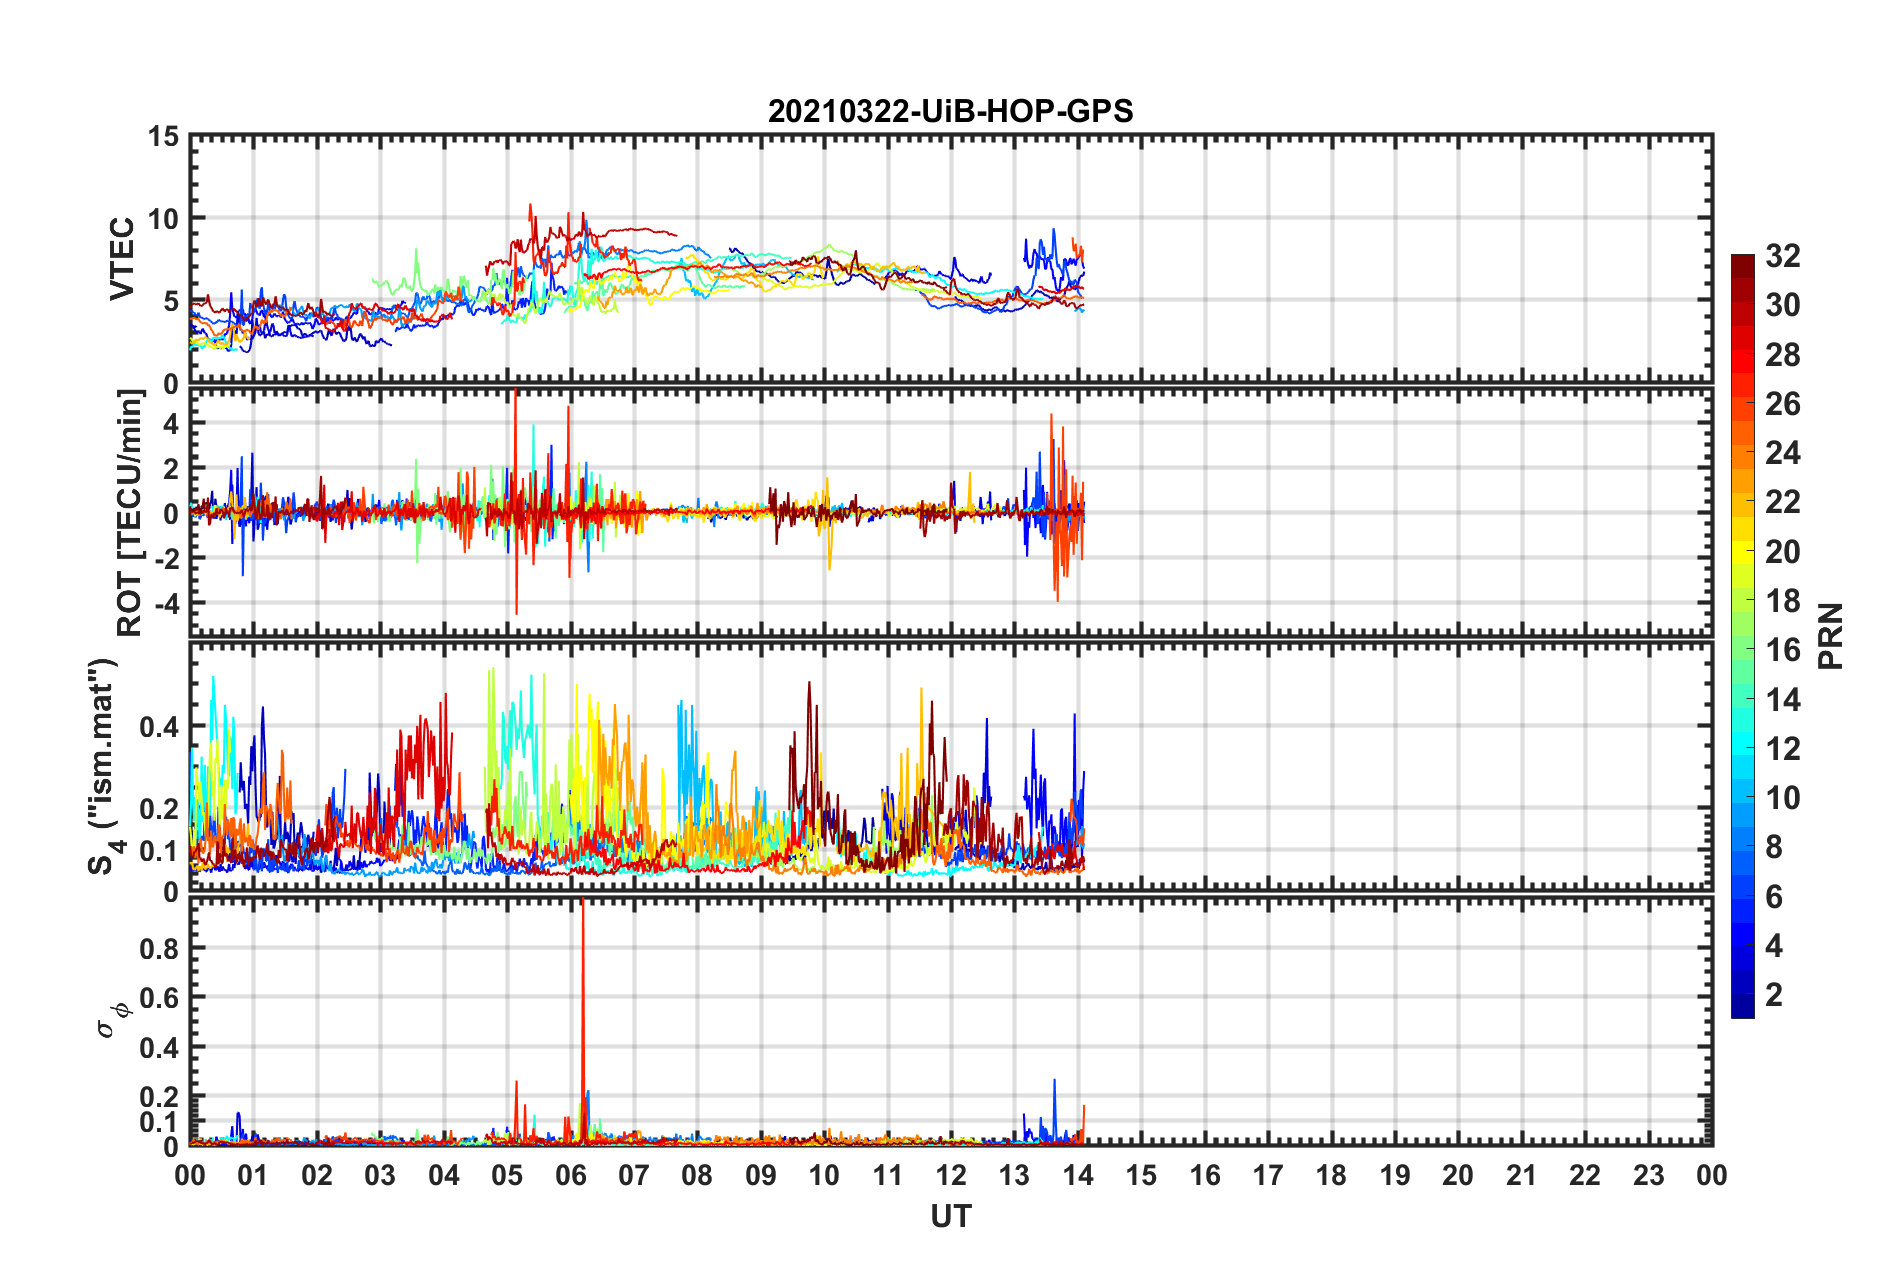This screenshot has width=1902, height=1272.
Task: Click x-axis tick label 10
Action: [x=824, y=1175]
